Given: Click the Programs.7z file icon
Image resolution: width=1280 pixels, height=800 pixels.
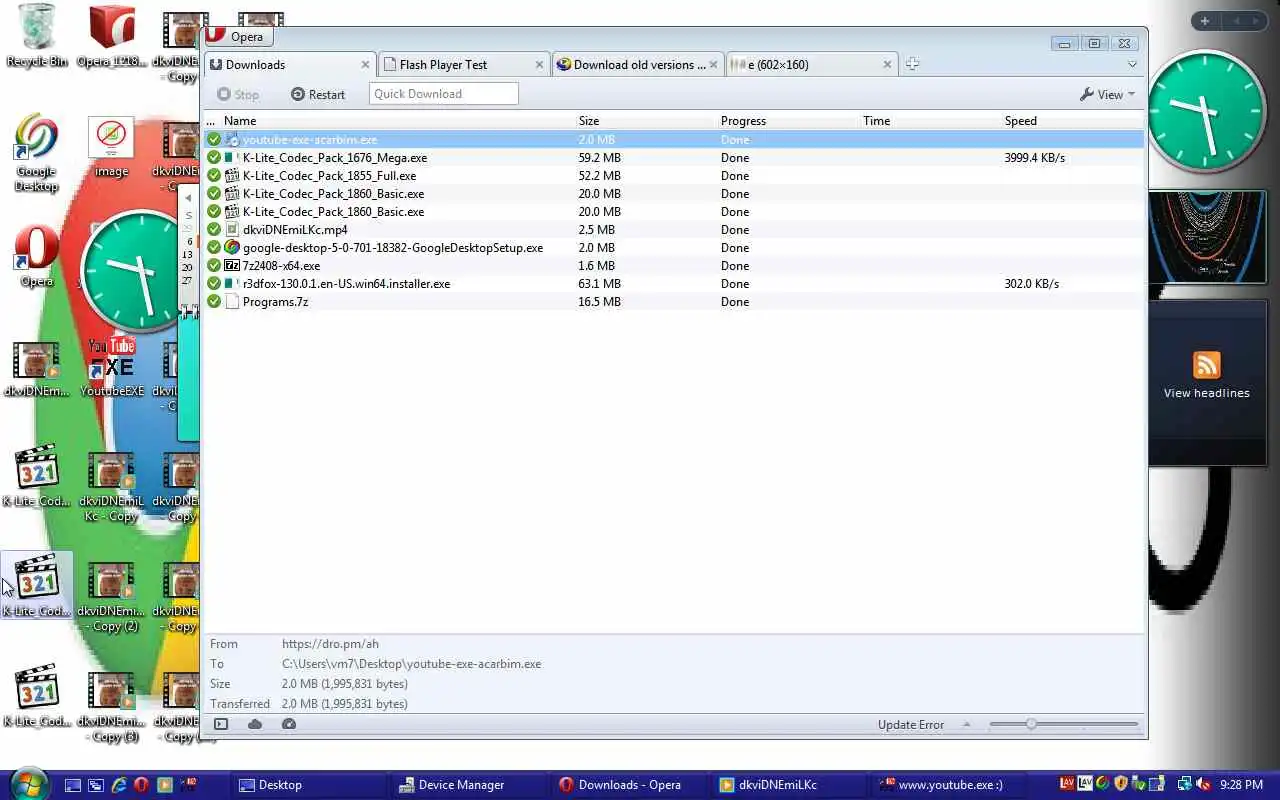Looking at the screenshot, I should click(232, 302).
